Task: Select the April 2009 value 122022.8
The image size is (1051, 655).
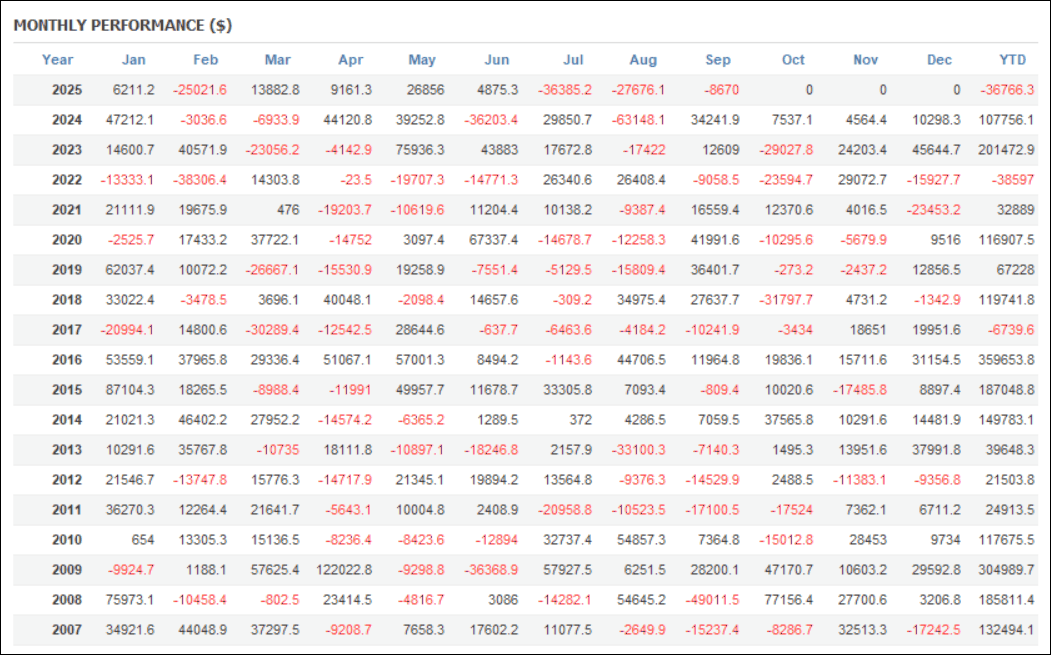Action: click(x=342, y=570)
